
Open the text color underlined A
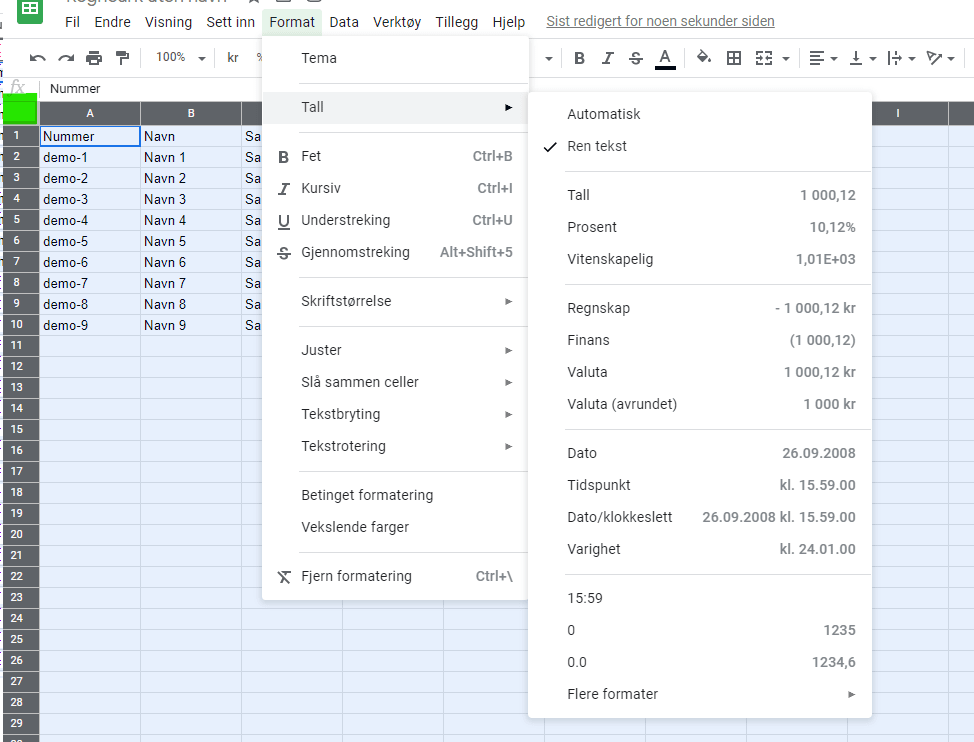tap(665, 59)
